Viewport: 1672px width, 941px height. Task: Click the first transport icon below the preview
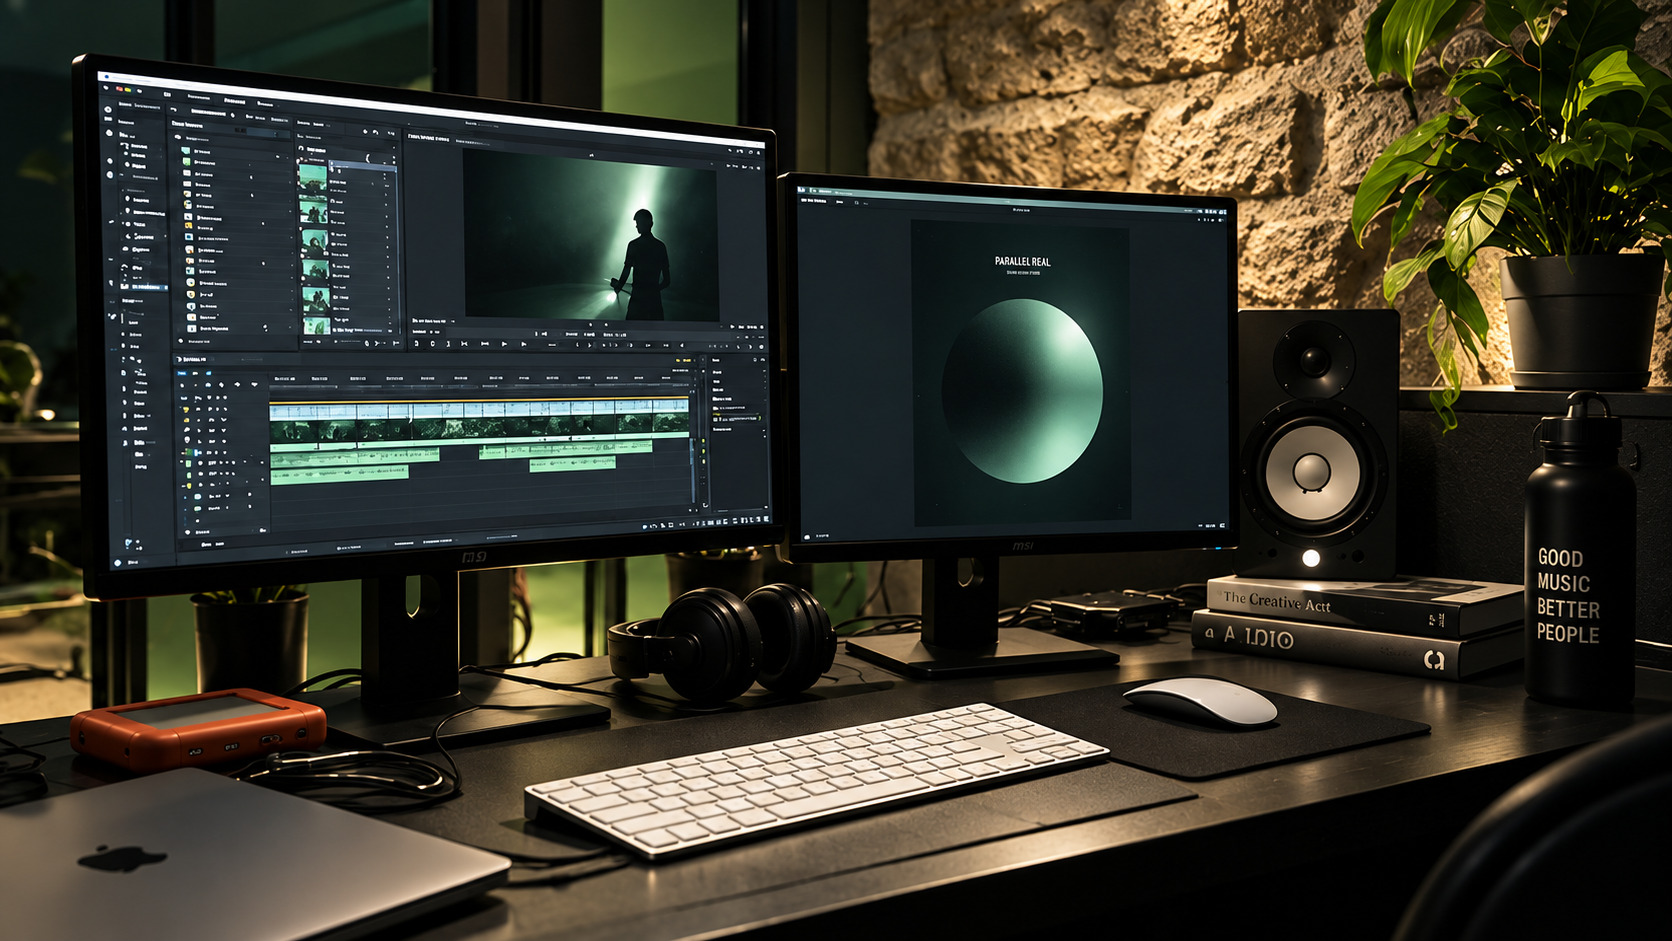tap(416, 343)
